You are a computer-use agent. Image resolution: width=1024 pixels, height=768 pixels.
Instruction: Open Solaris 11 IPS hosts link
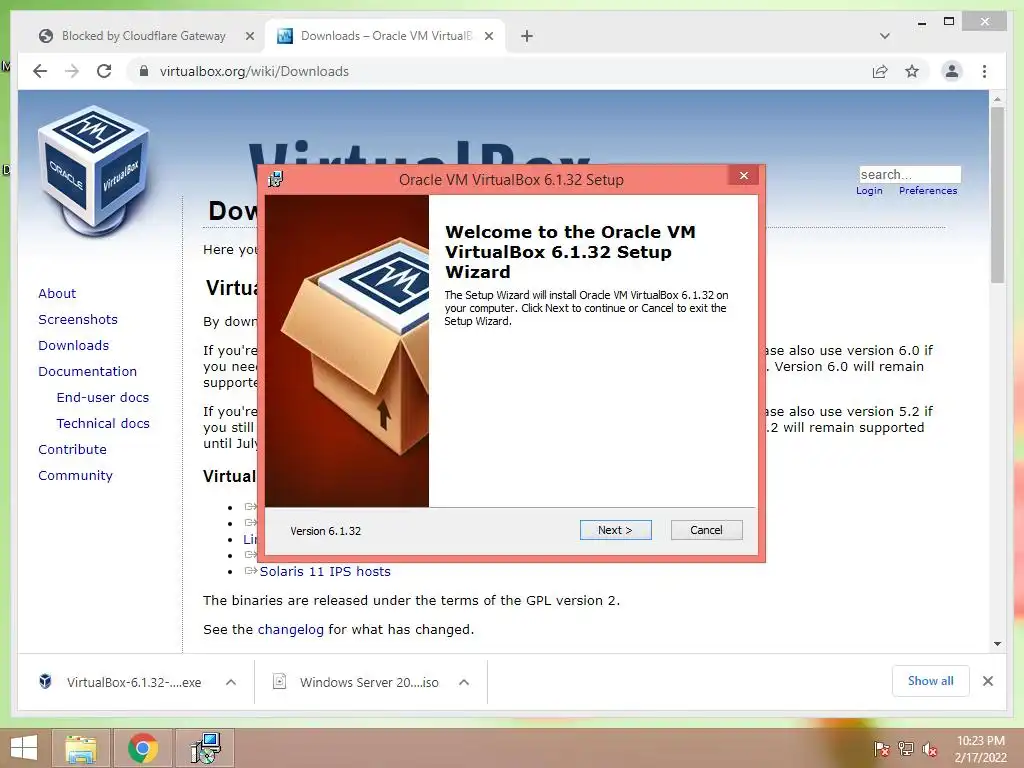click(325, 571)
